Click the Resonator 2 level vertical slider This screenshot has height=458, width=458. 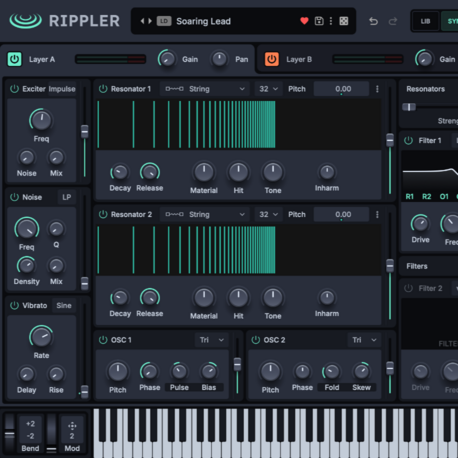pos(390,266)
